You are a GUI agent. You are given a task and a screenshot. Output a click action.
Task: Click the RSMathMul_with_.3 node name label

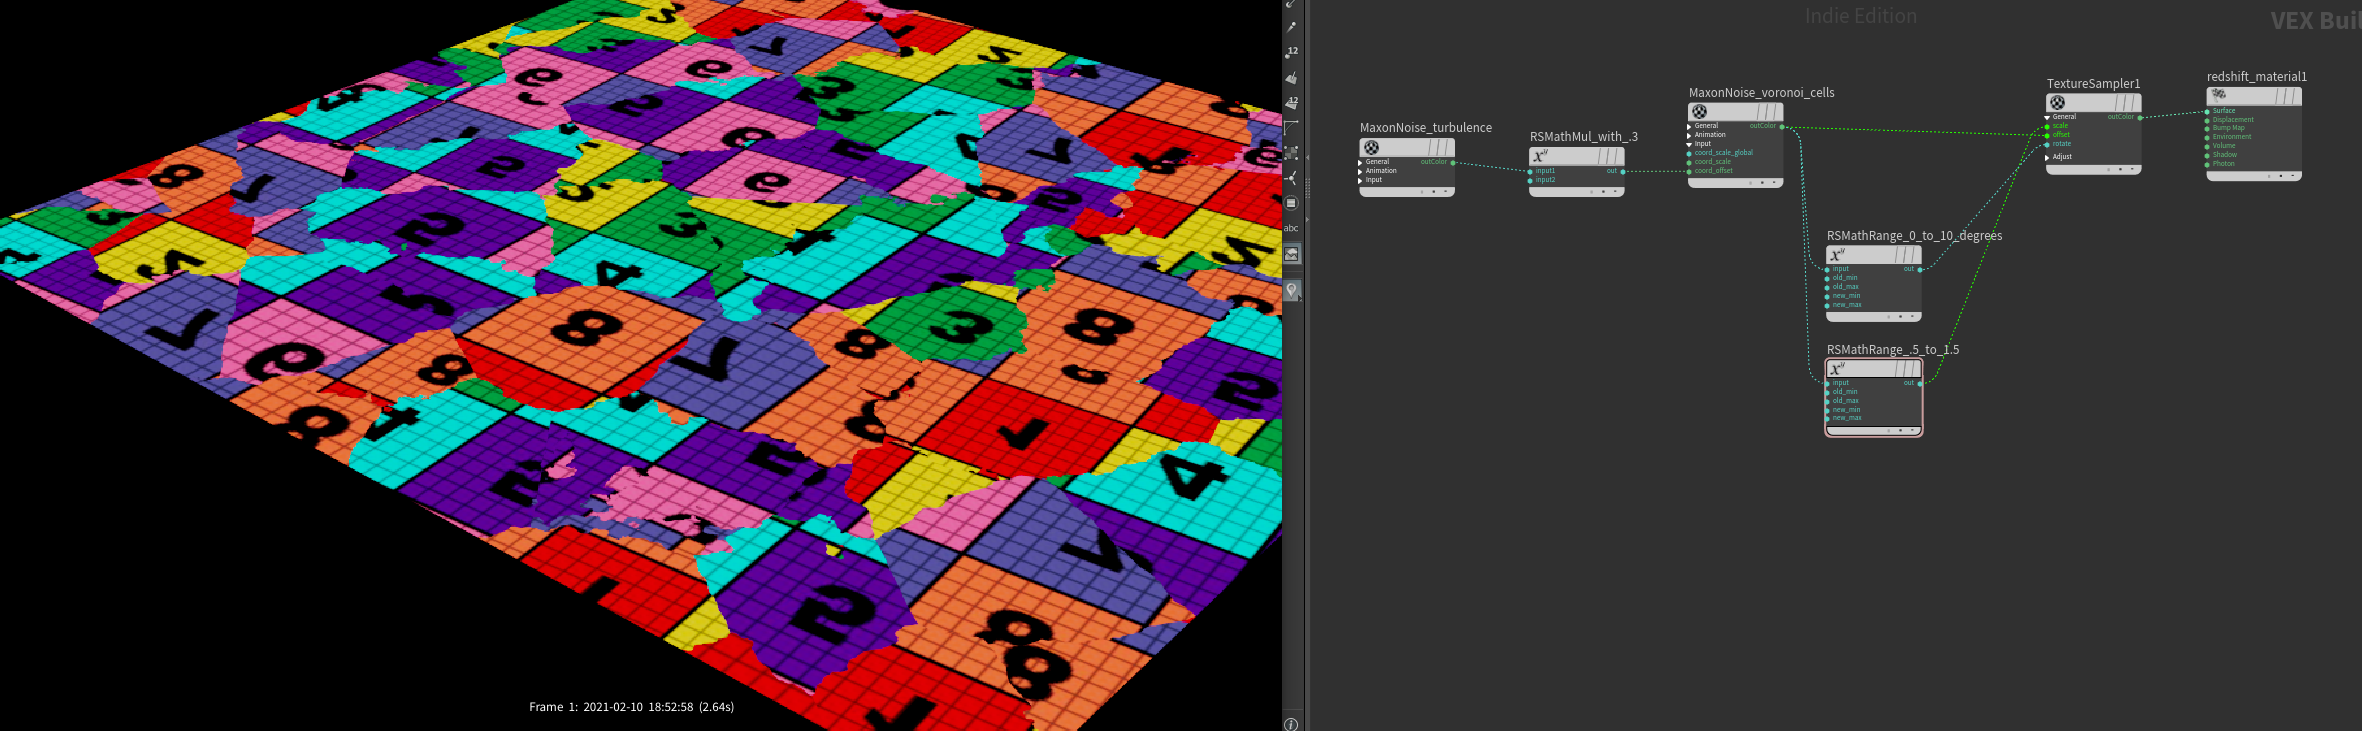coord(1583,137)
